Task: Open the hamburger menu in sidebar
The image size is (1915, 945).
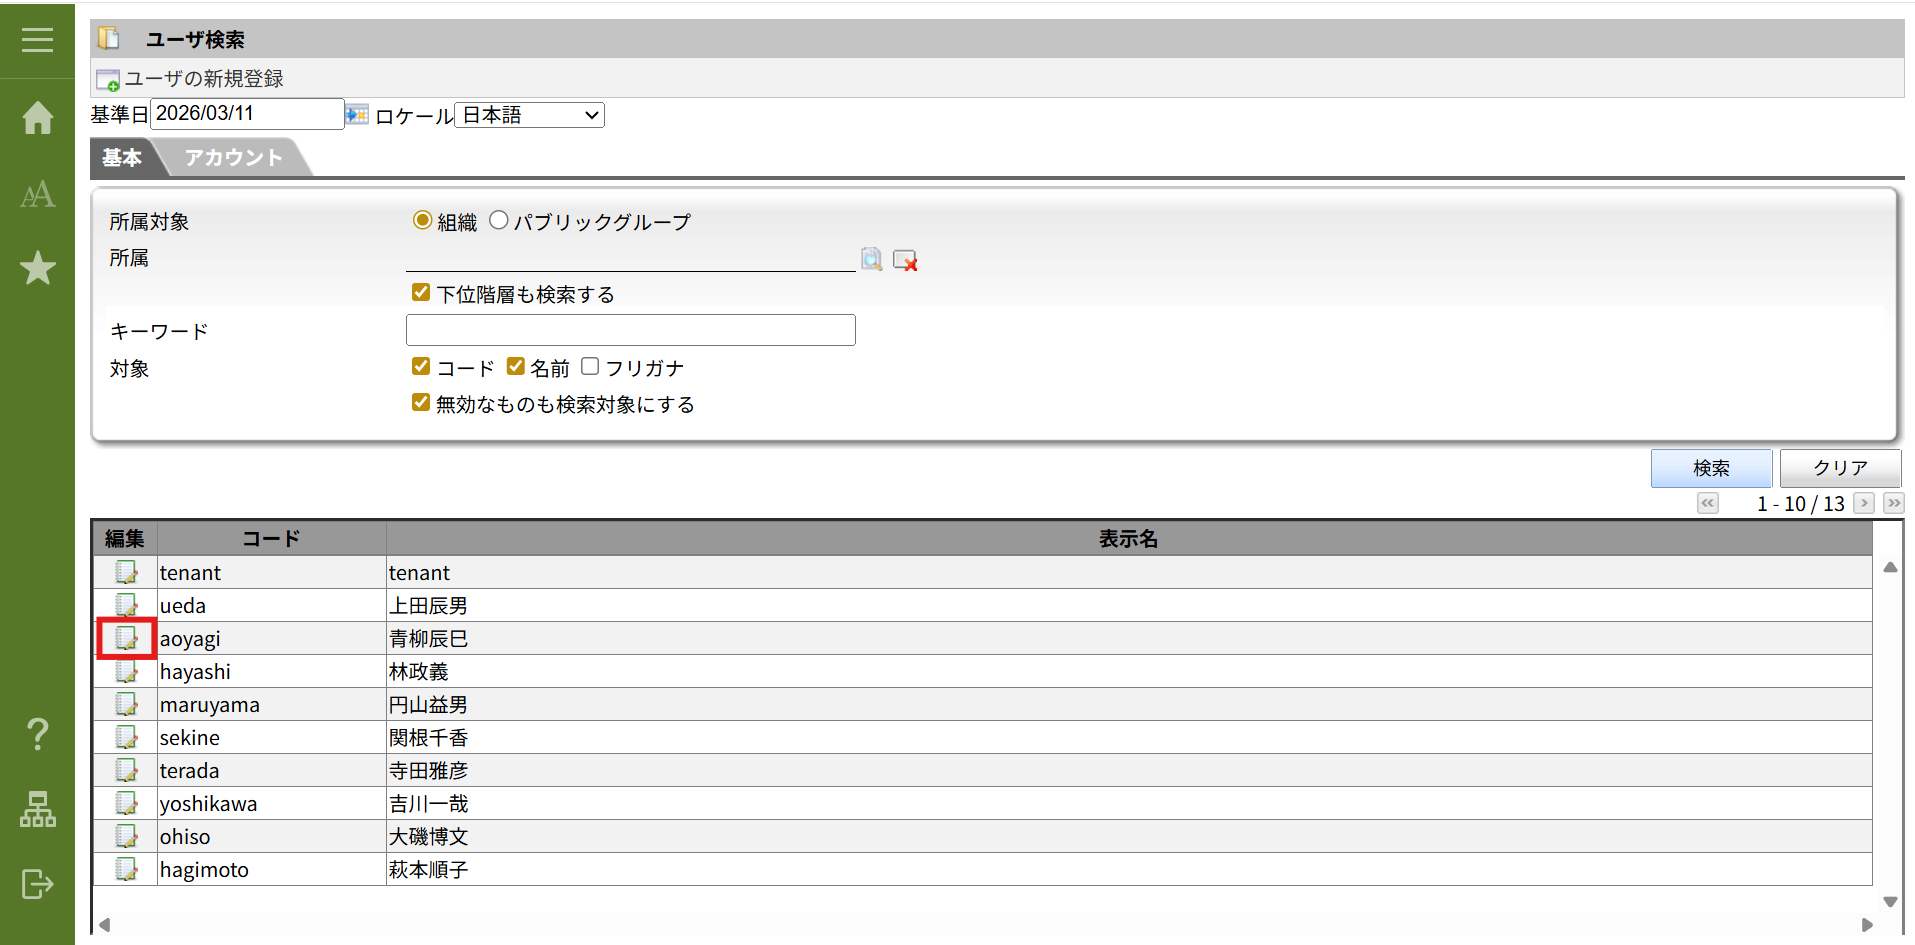Action: pos(37,40)
